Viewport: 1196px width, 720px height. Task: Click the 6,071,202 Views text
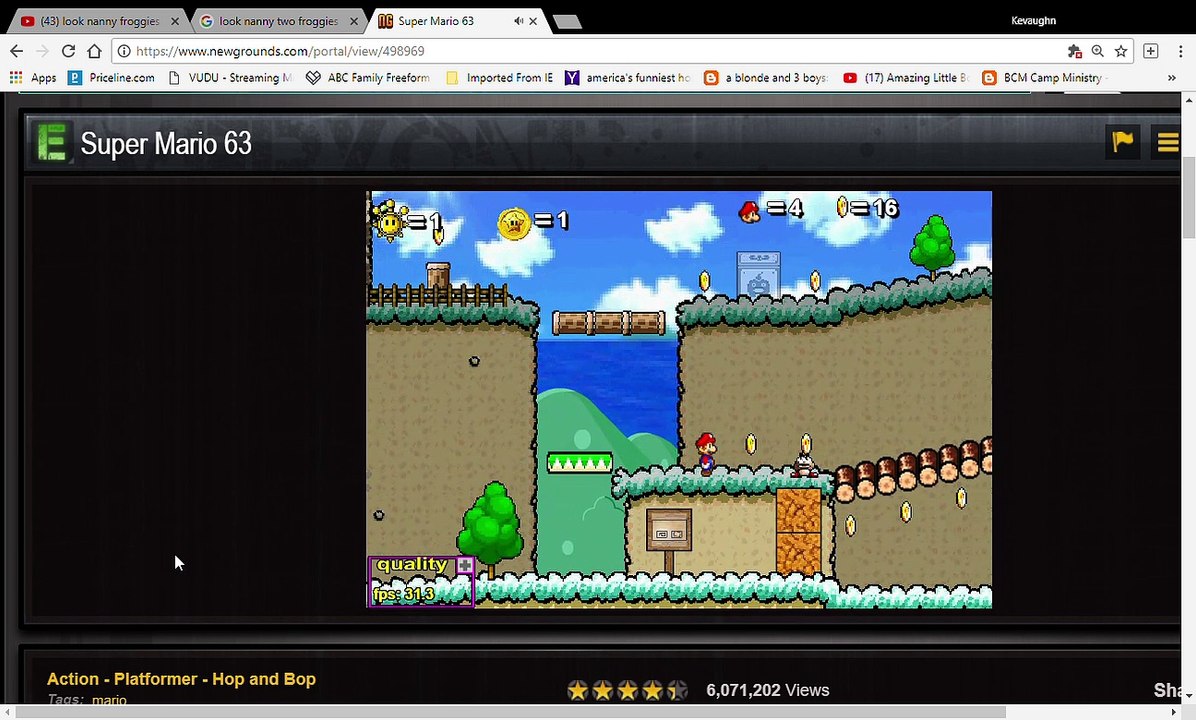coord(767,690)
